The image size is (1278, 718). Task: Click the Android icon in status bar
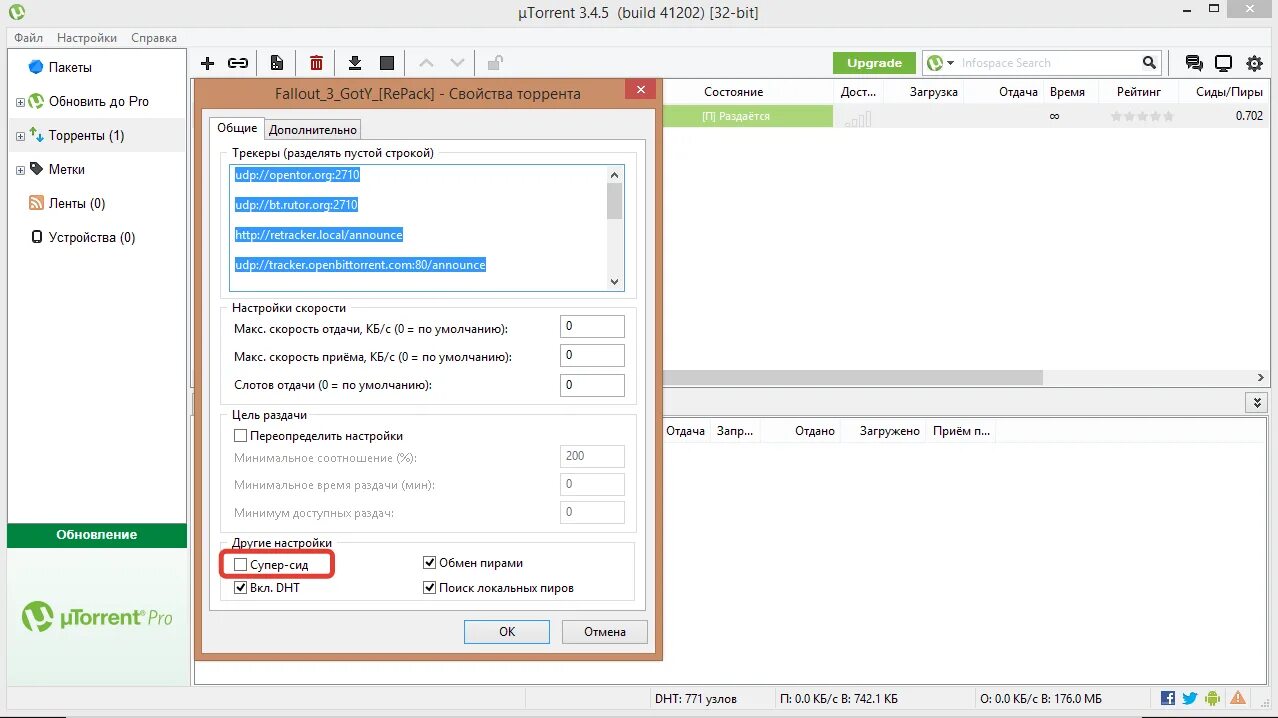point(1213,698)
